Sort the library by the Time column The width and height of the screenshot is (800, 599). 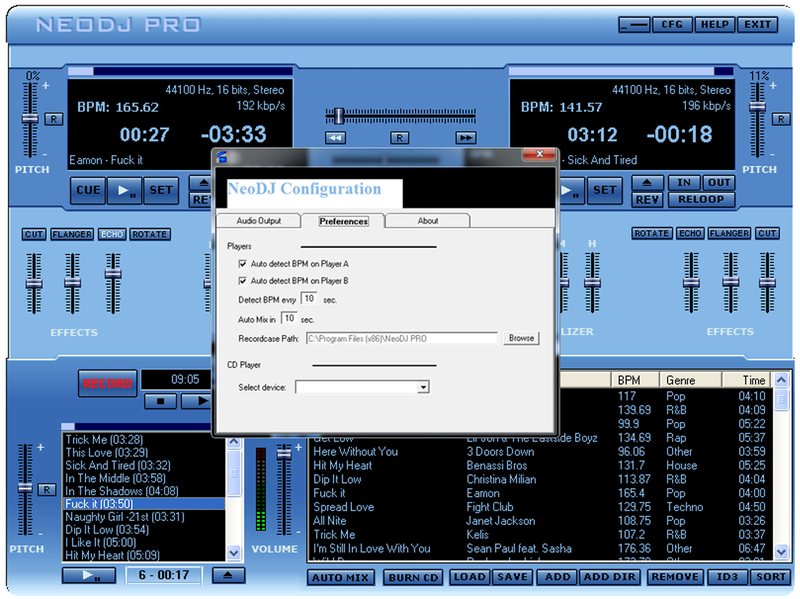pyautogui.click(x=747, y=380)
